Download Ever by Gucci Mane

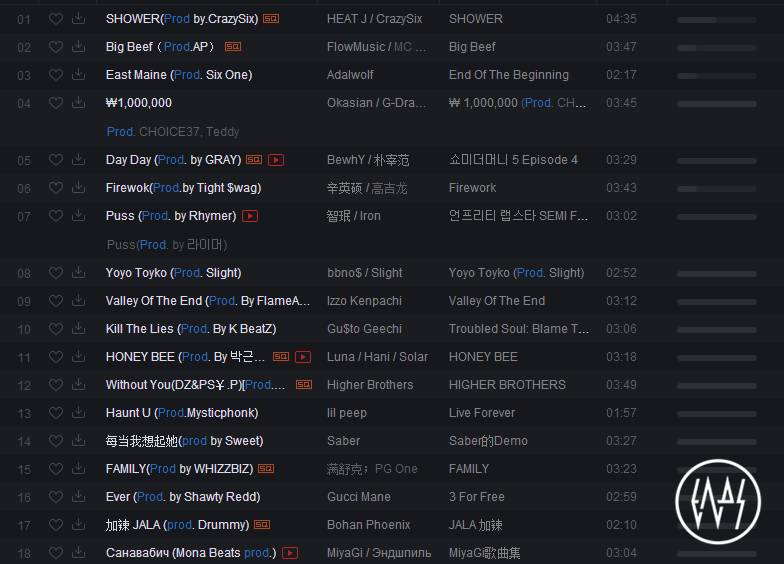coord(78,496)
